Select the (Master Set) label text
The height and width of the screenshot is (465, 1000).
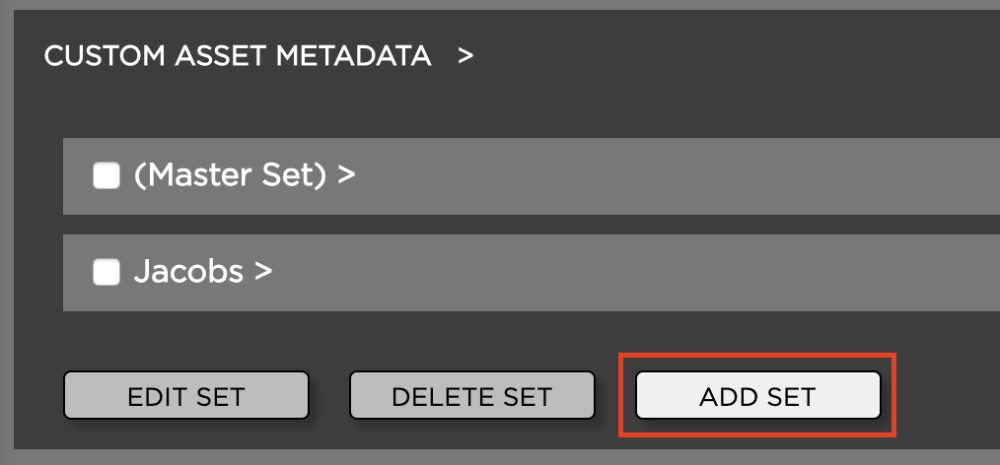click(230, 176)
